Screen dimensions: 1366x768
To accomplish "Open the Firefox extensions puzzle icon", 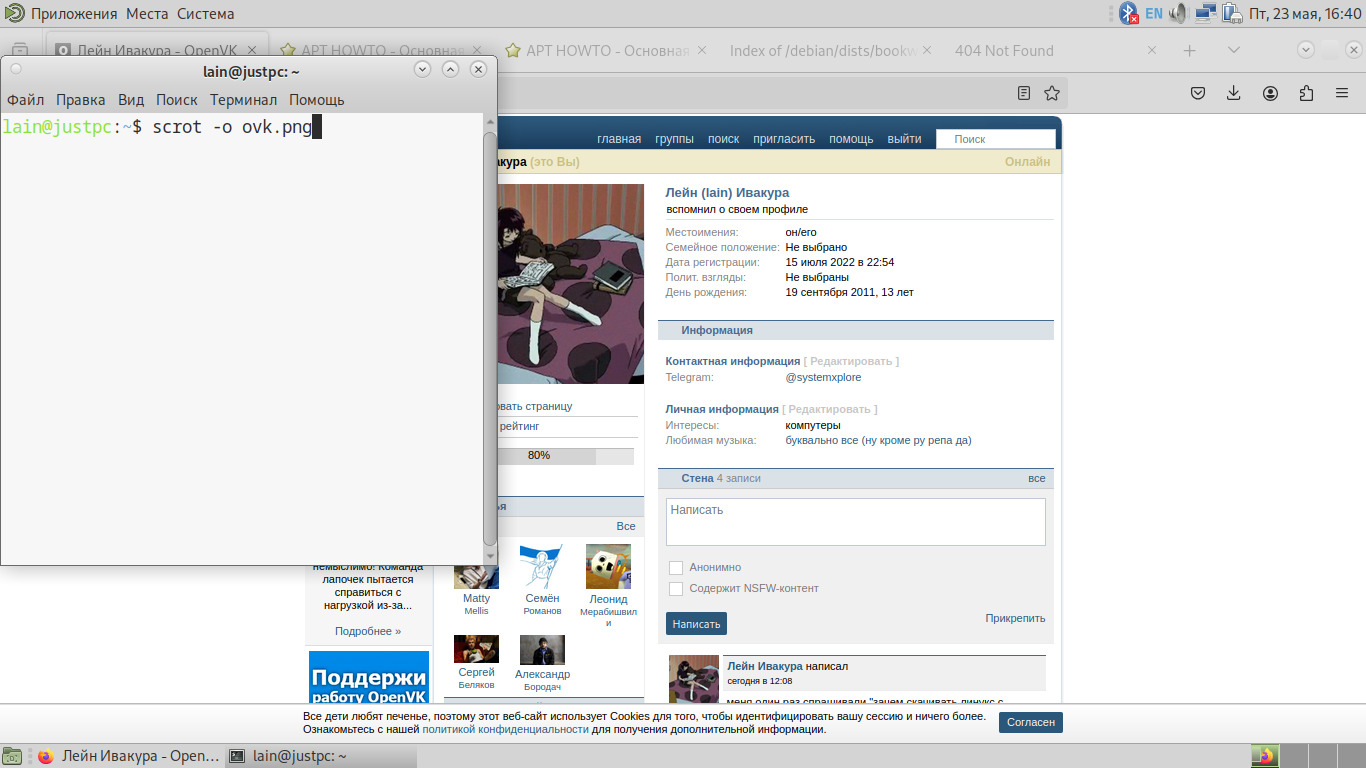I will (x=1306, y=93).
